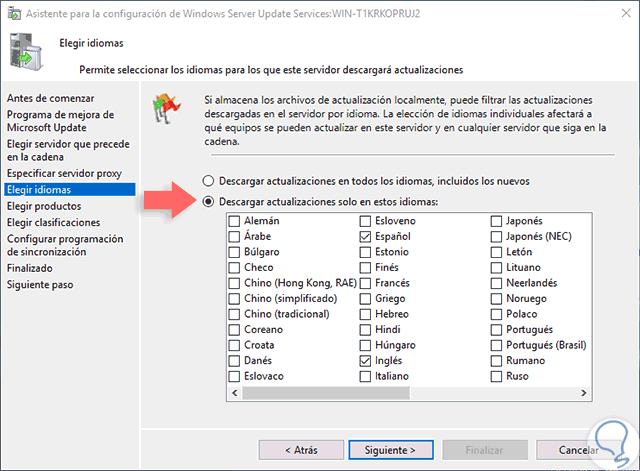Check the Polaco language
This screenshot has width=640, height=471.
496,314
